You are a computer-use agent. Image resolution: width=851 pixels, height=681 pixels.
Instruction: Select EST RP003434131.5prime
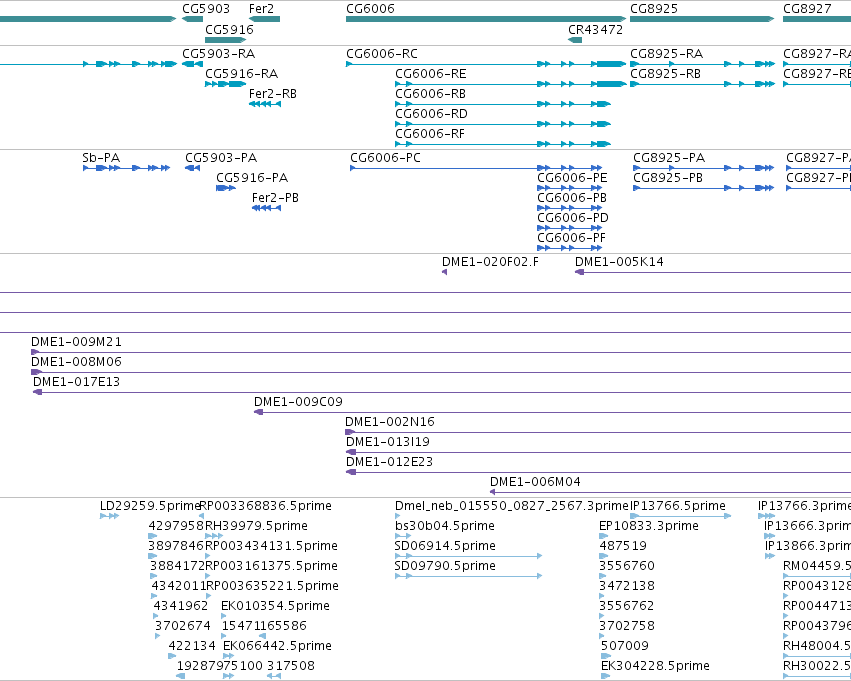click(208, 557)
